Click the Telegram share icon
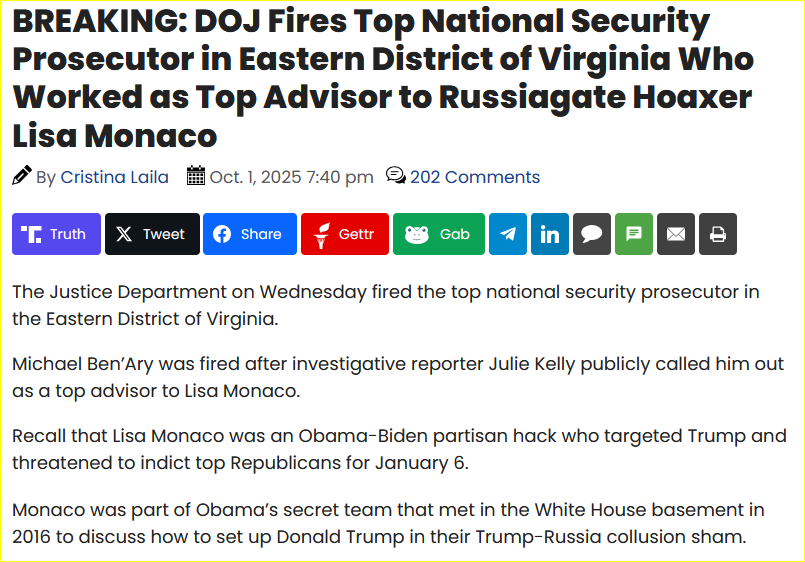This screenshot has height=562, width=805. (x=508, y=234)
